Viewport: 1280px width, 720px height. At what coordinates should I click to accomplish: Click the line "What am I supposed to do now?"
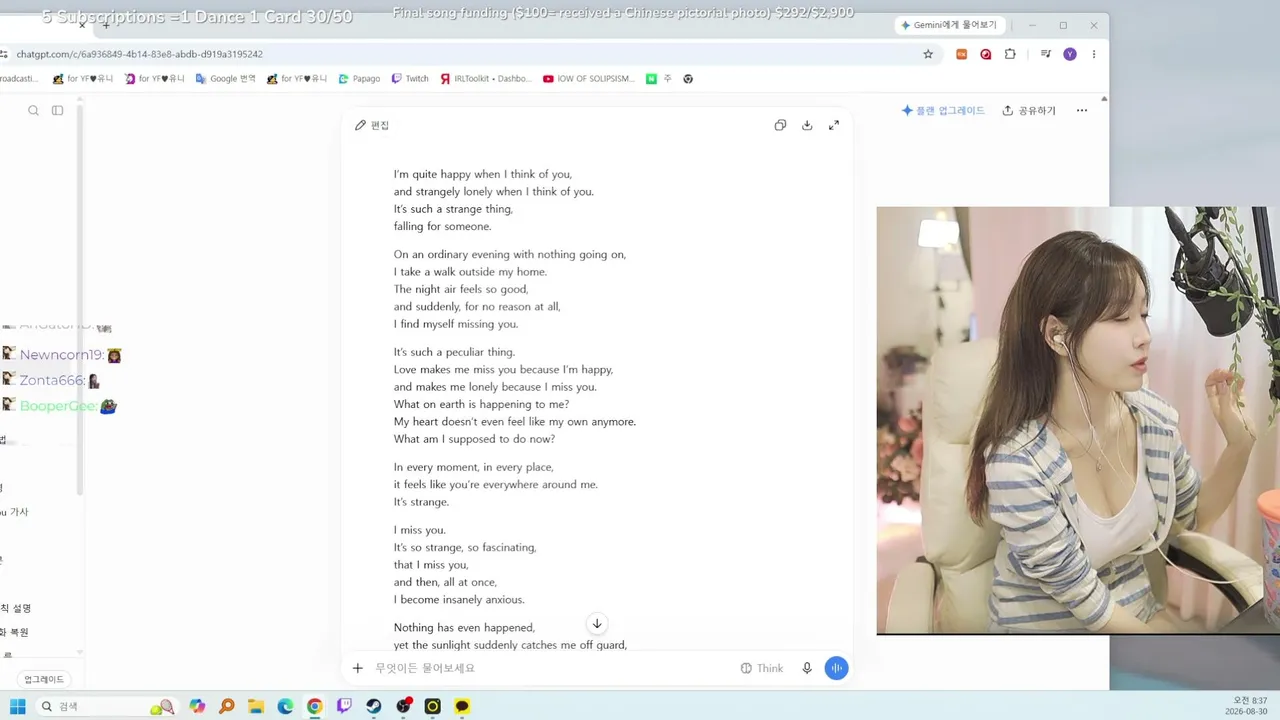pyautogui.click(x=474, y=439)
